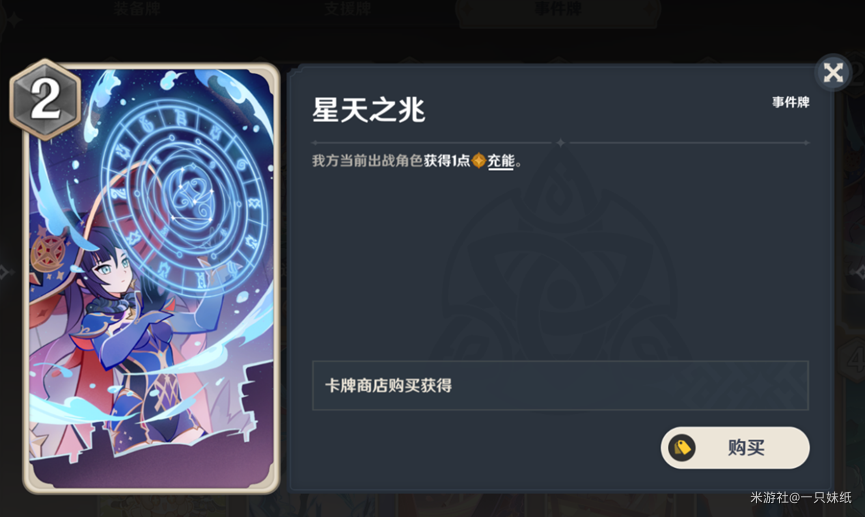
Task: Switch to the 支援牌 tab
Action: tap(347, 9)
